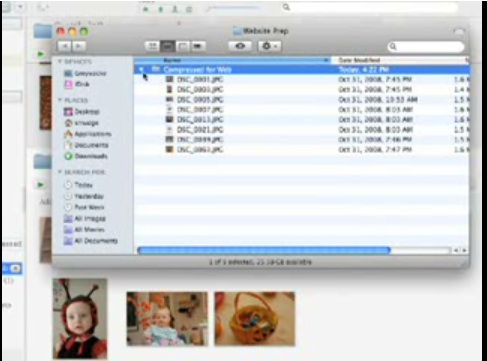Select file DSC_0007.JPG

[x=302, y=109]
